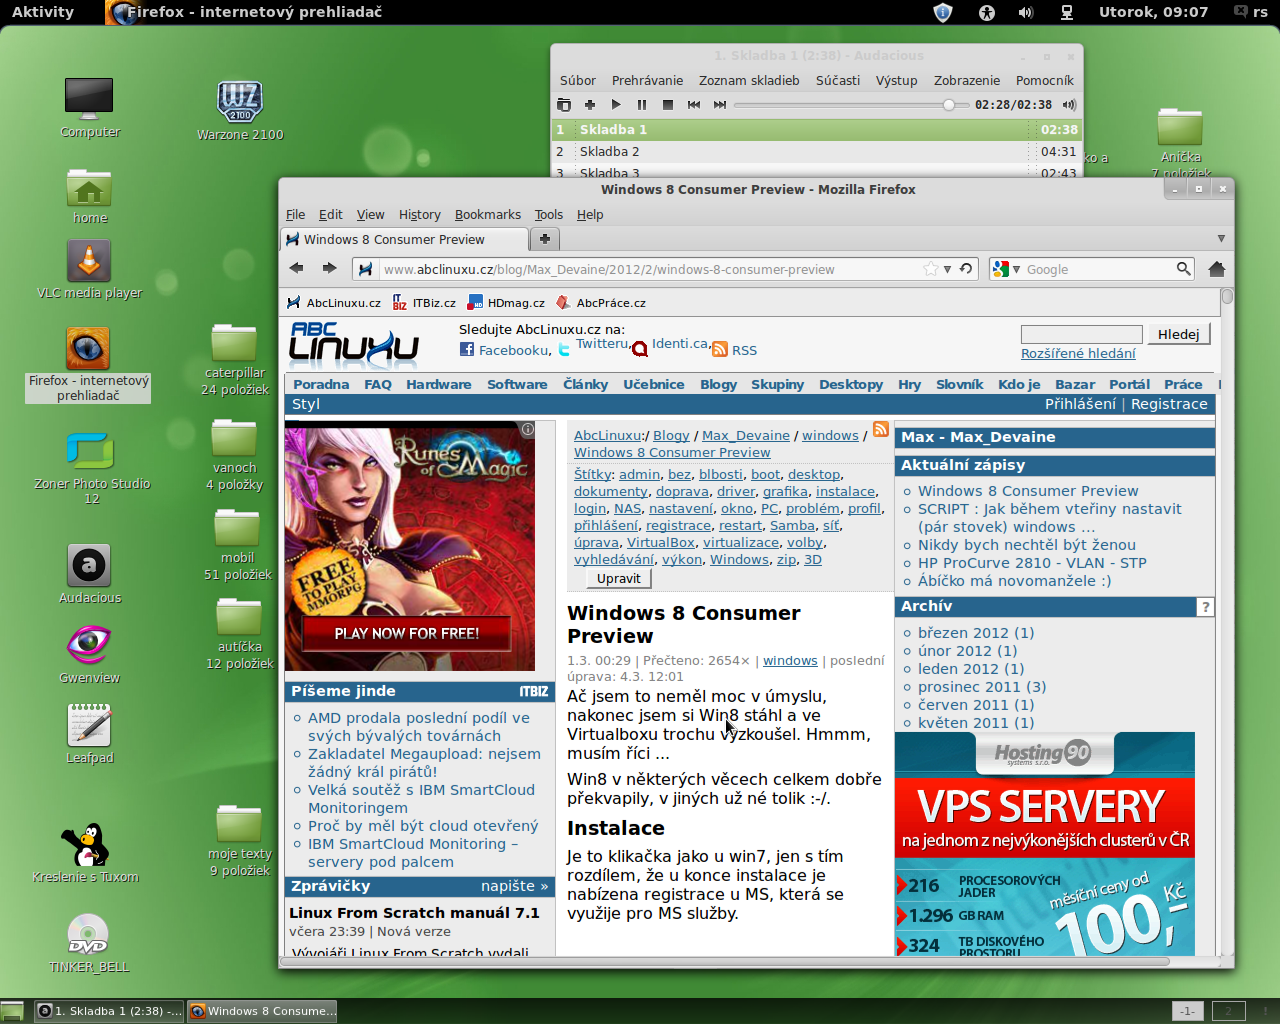The width and height of the screenshot is (1280, 1024).
Task: Open the Výstup menu in Audacious
Action: 896,81
